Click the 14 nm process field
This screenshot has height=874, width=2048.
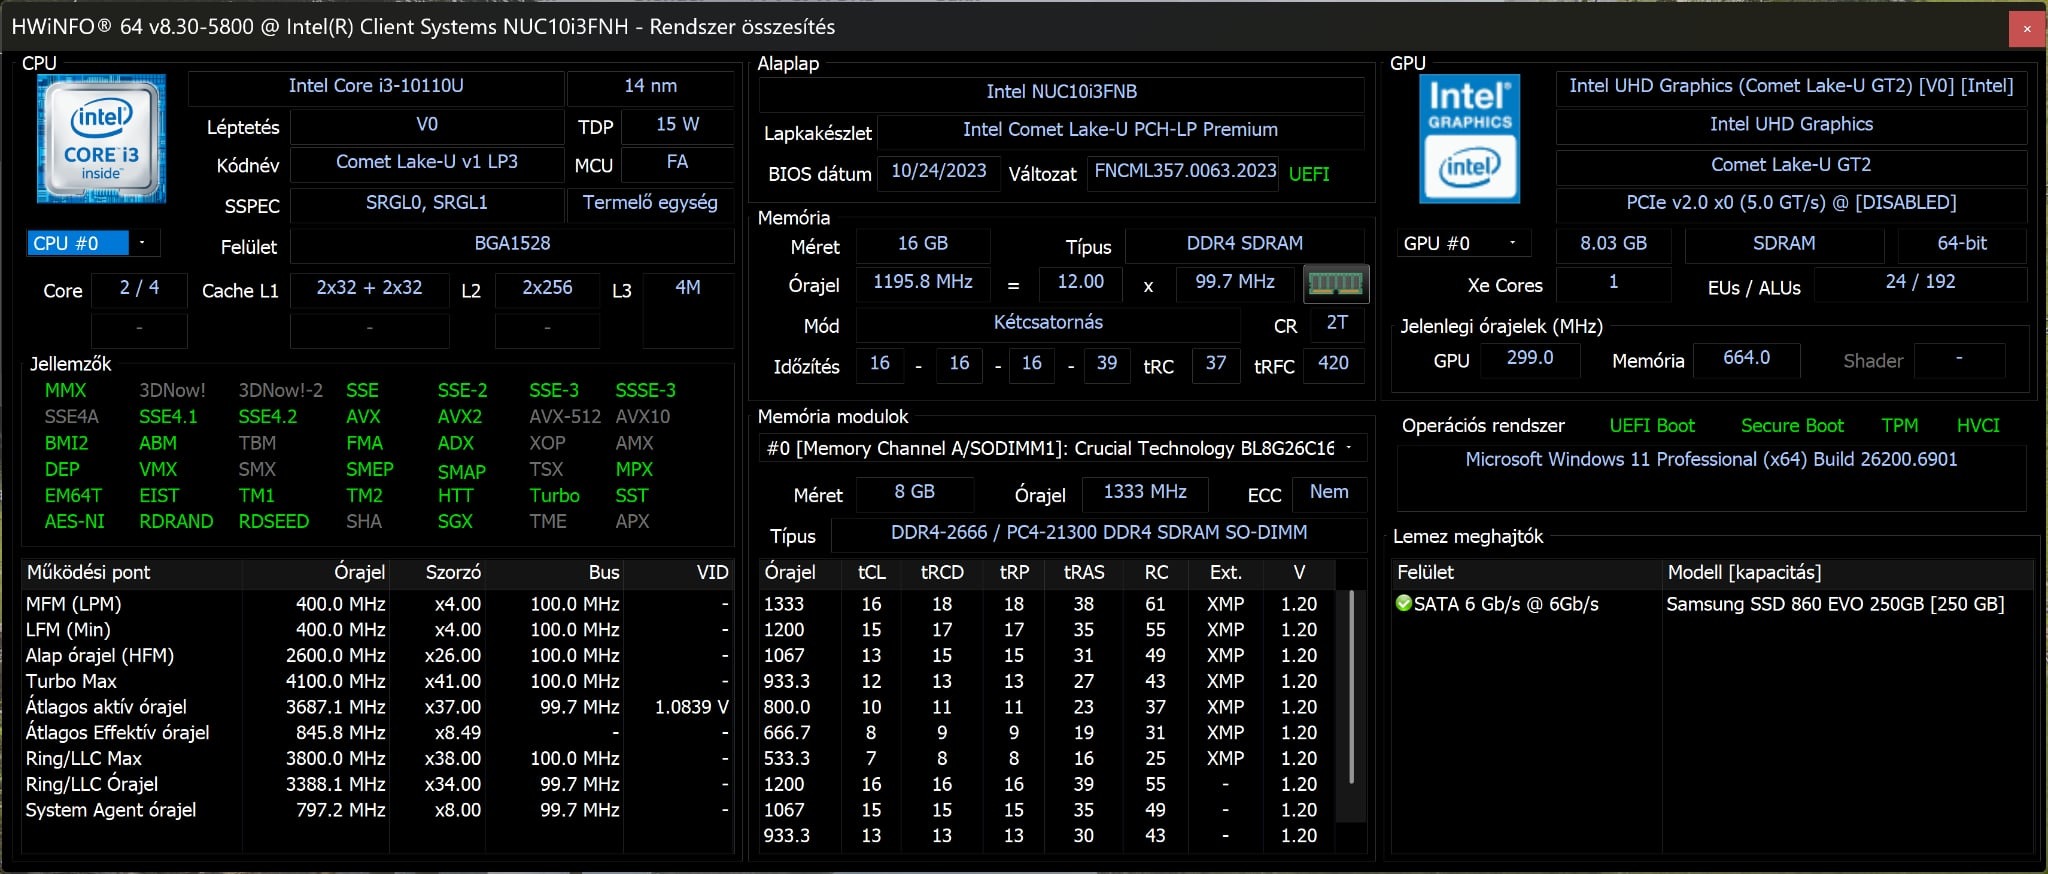[650, 86]
